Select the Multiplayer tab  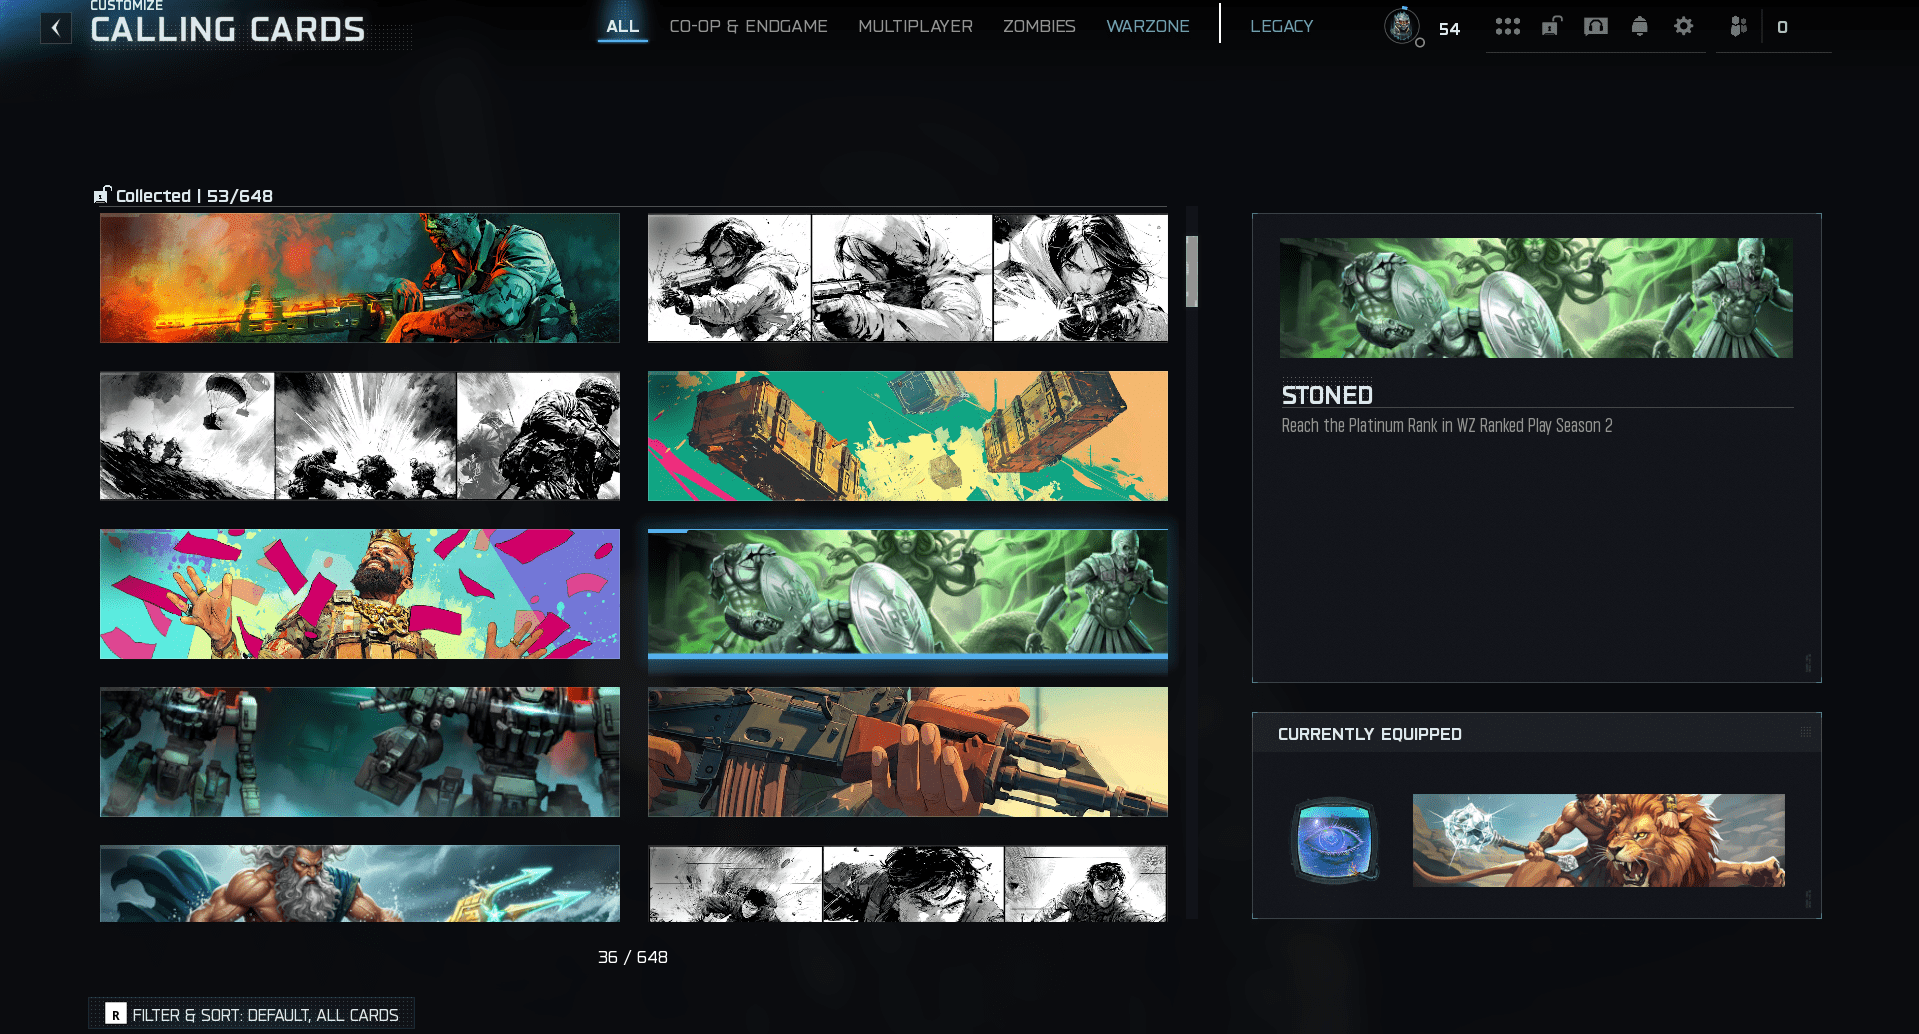(x=915, y=26)
